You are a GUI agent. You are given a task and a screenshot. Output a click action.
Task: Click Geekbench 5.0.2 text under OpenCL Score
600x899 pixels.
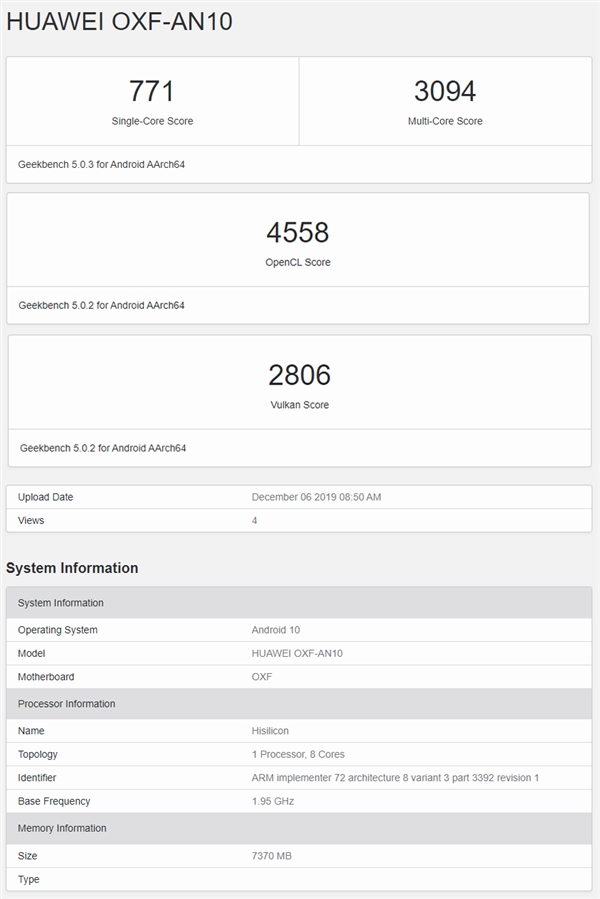(102, 306)
